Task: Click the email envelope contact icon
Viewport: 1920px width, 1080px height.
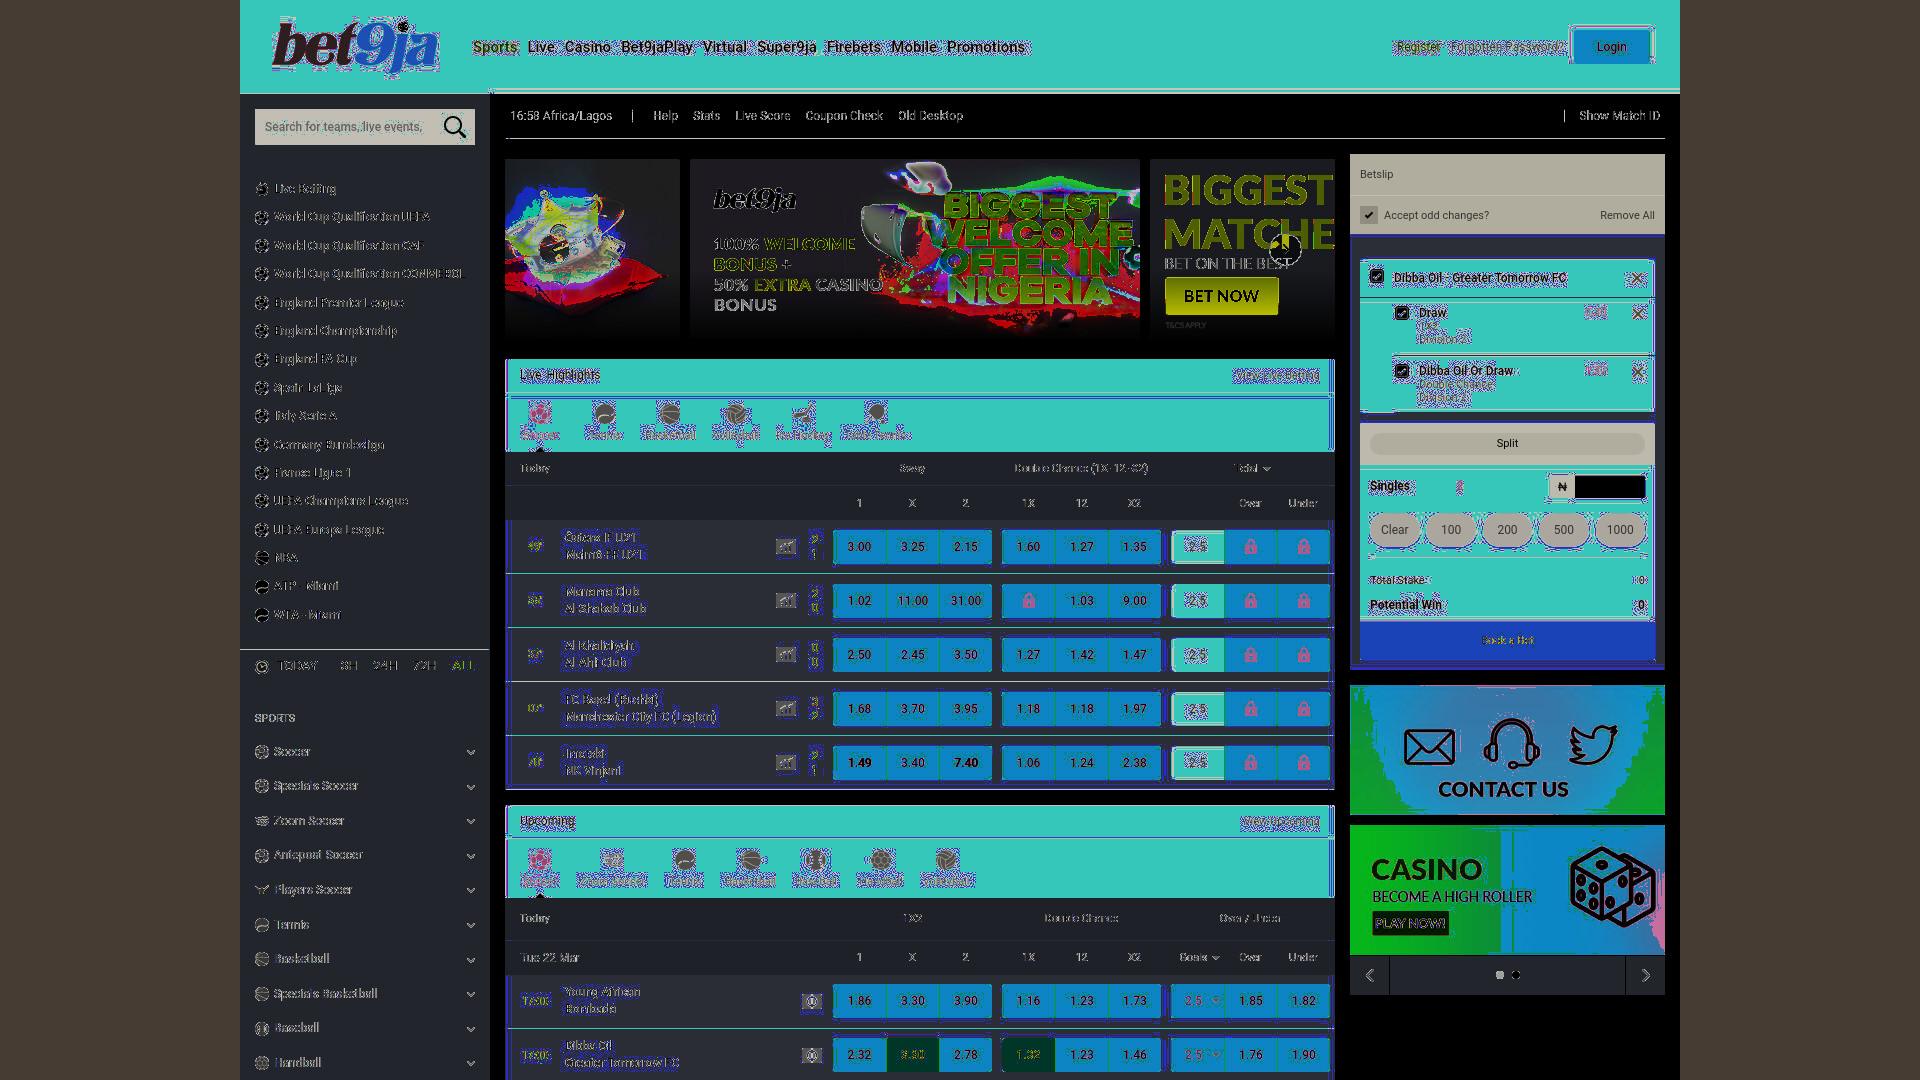Action: (1429, 747)
